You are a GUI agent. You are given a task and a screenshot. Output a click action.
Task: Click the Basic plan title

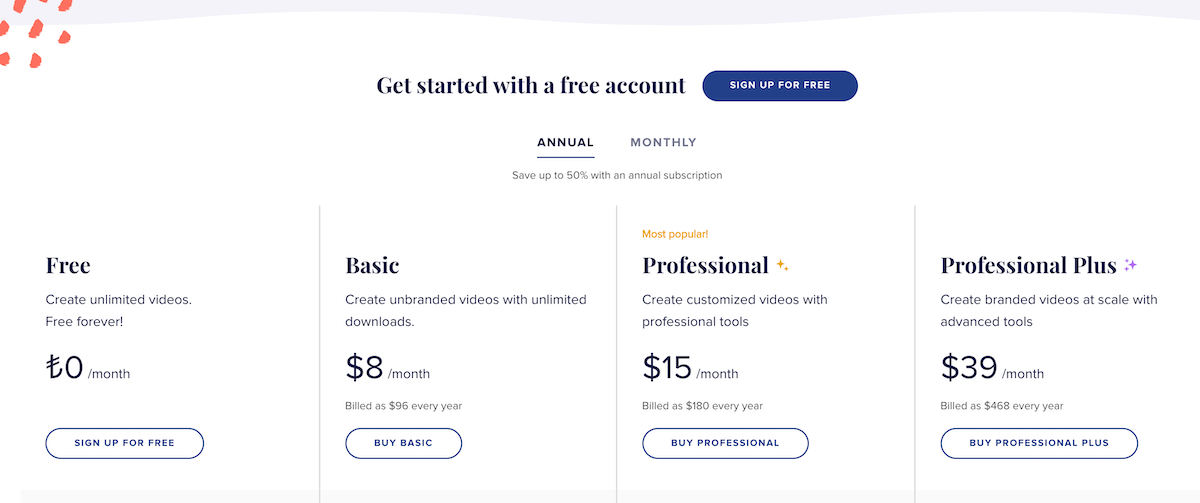point(372,266)
